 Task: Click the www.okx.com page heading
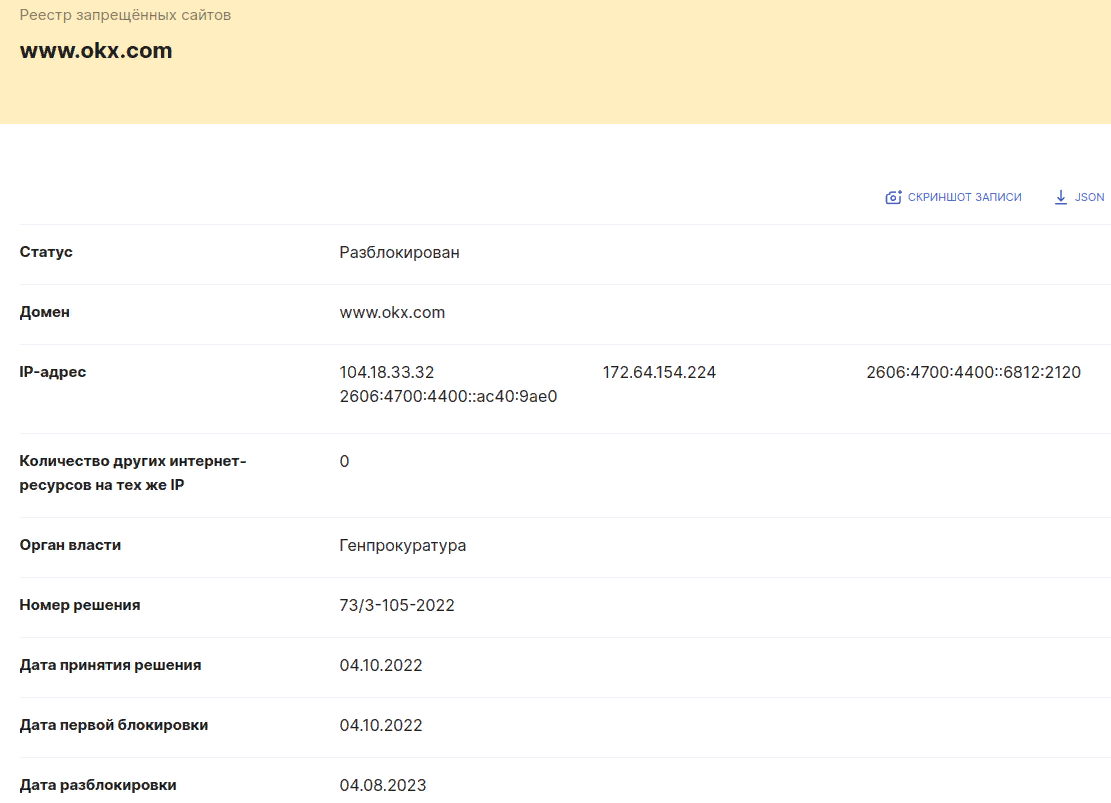pyautogui.click(x=96, y=50)
